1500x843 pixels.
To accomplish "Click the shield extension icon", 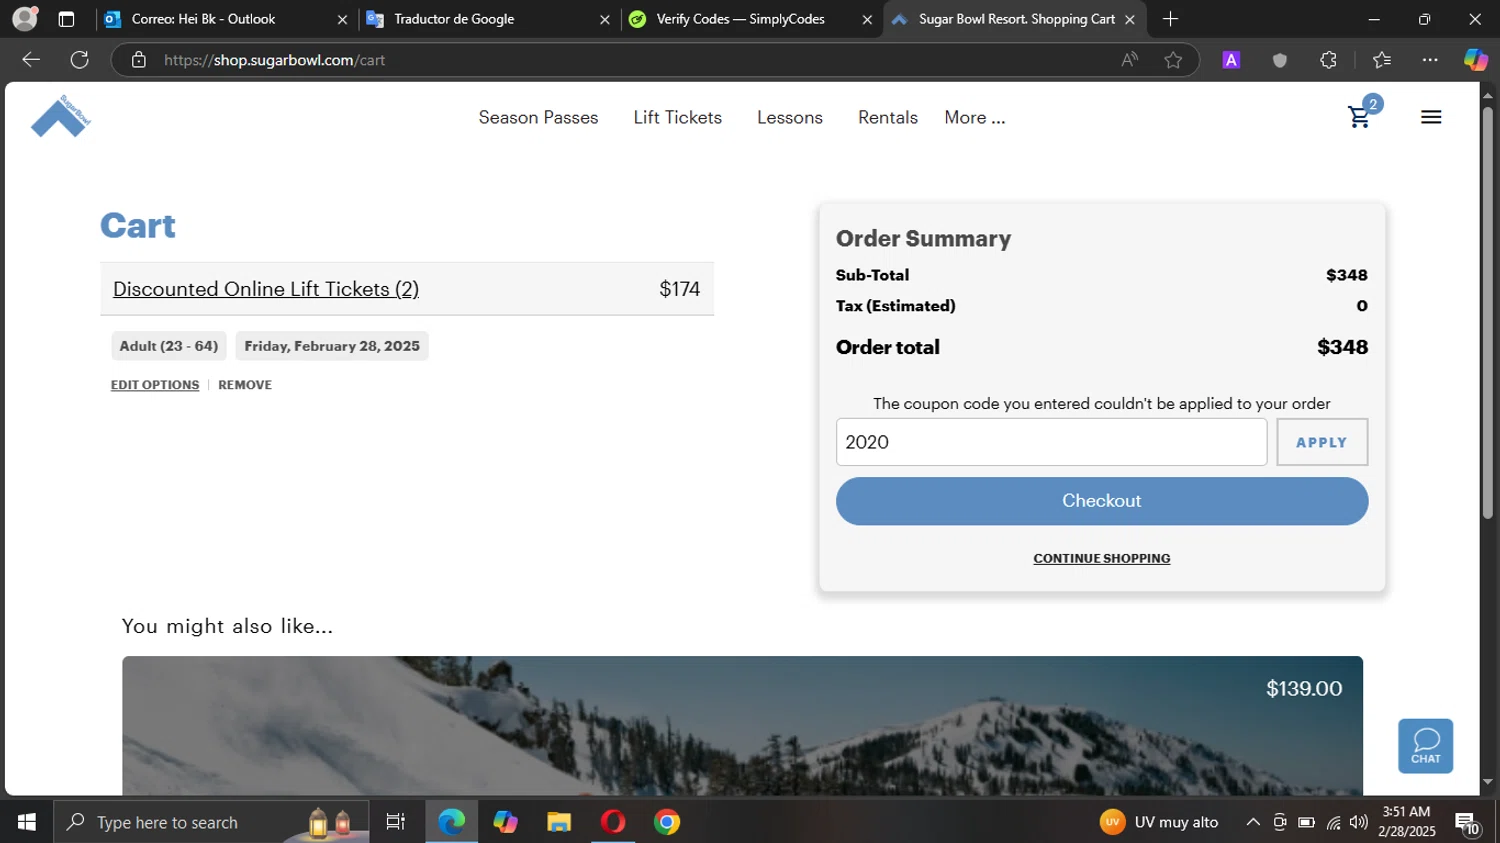I will (x=1279, y=60).
